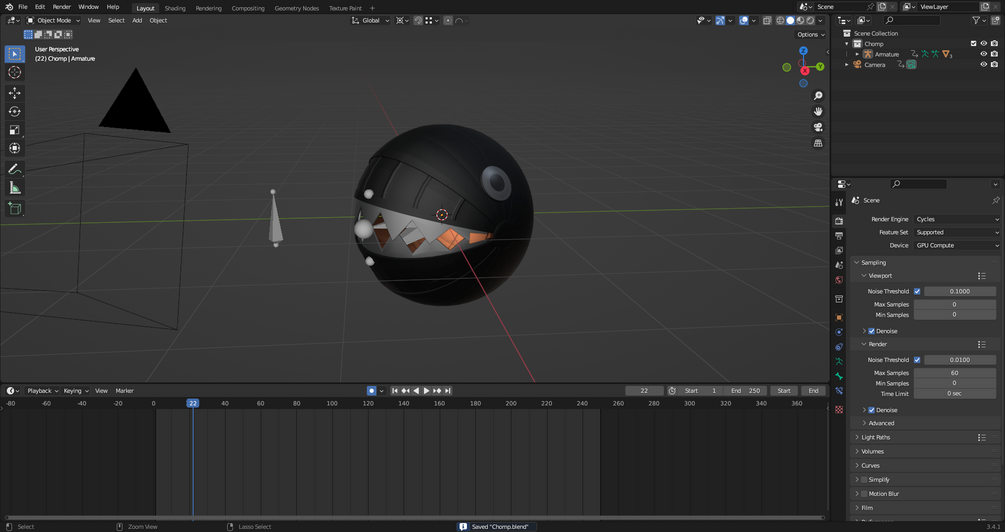Image resolution: width=1005 pixels, height=532 pixels.
Task: Toggle the auto keying record button
Action: pyautogui.click(x=371, y=390)
